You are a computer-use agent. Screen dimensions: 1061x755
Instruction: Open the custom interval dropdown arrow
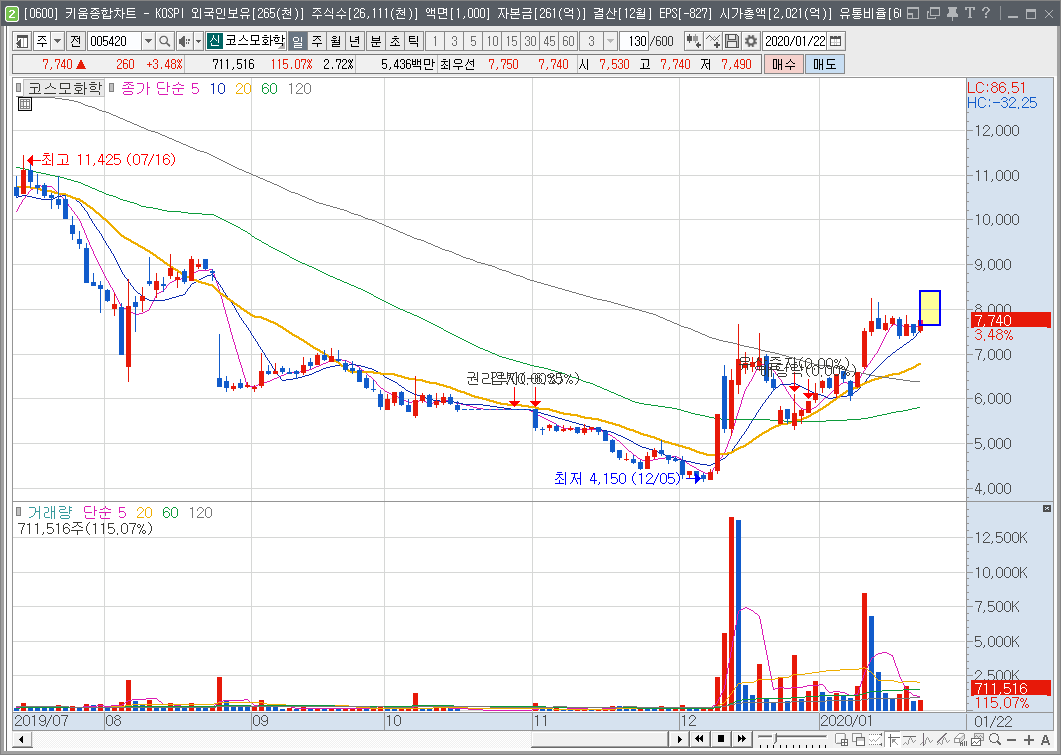coord(610,41)
